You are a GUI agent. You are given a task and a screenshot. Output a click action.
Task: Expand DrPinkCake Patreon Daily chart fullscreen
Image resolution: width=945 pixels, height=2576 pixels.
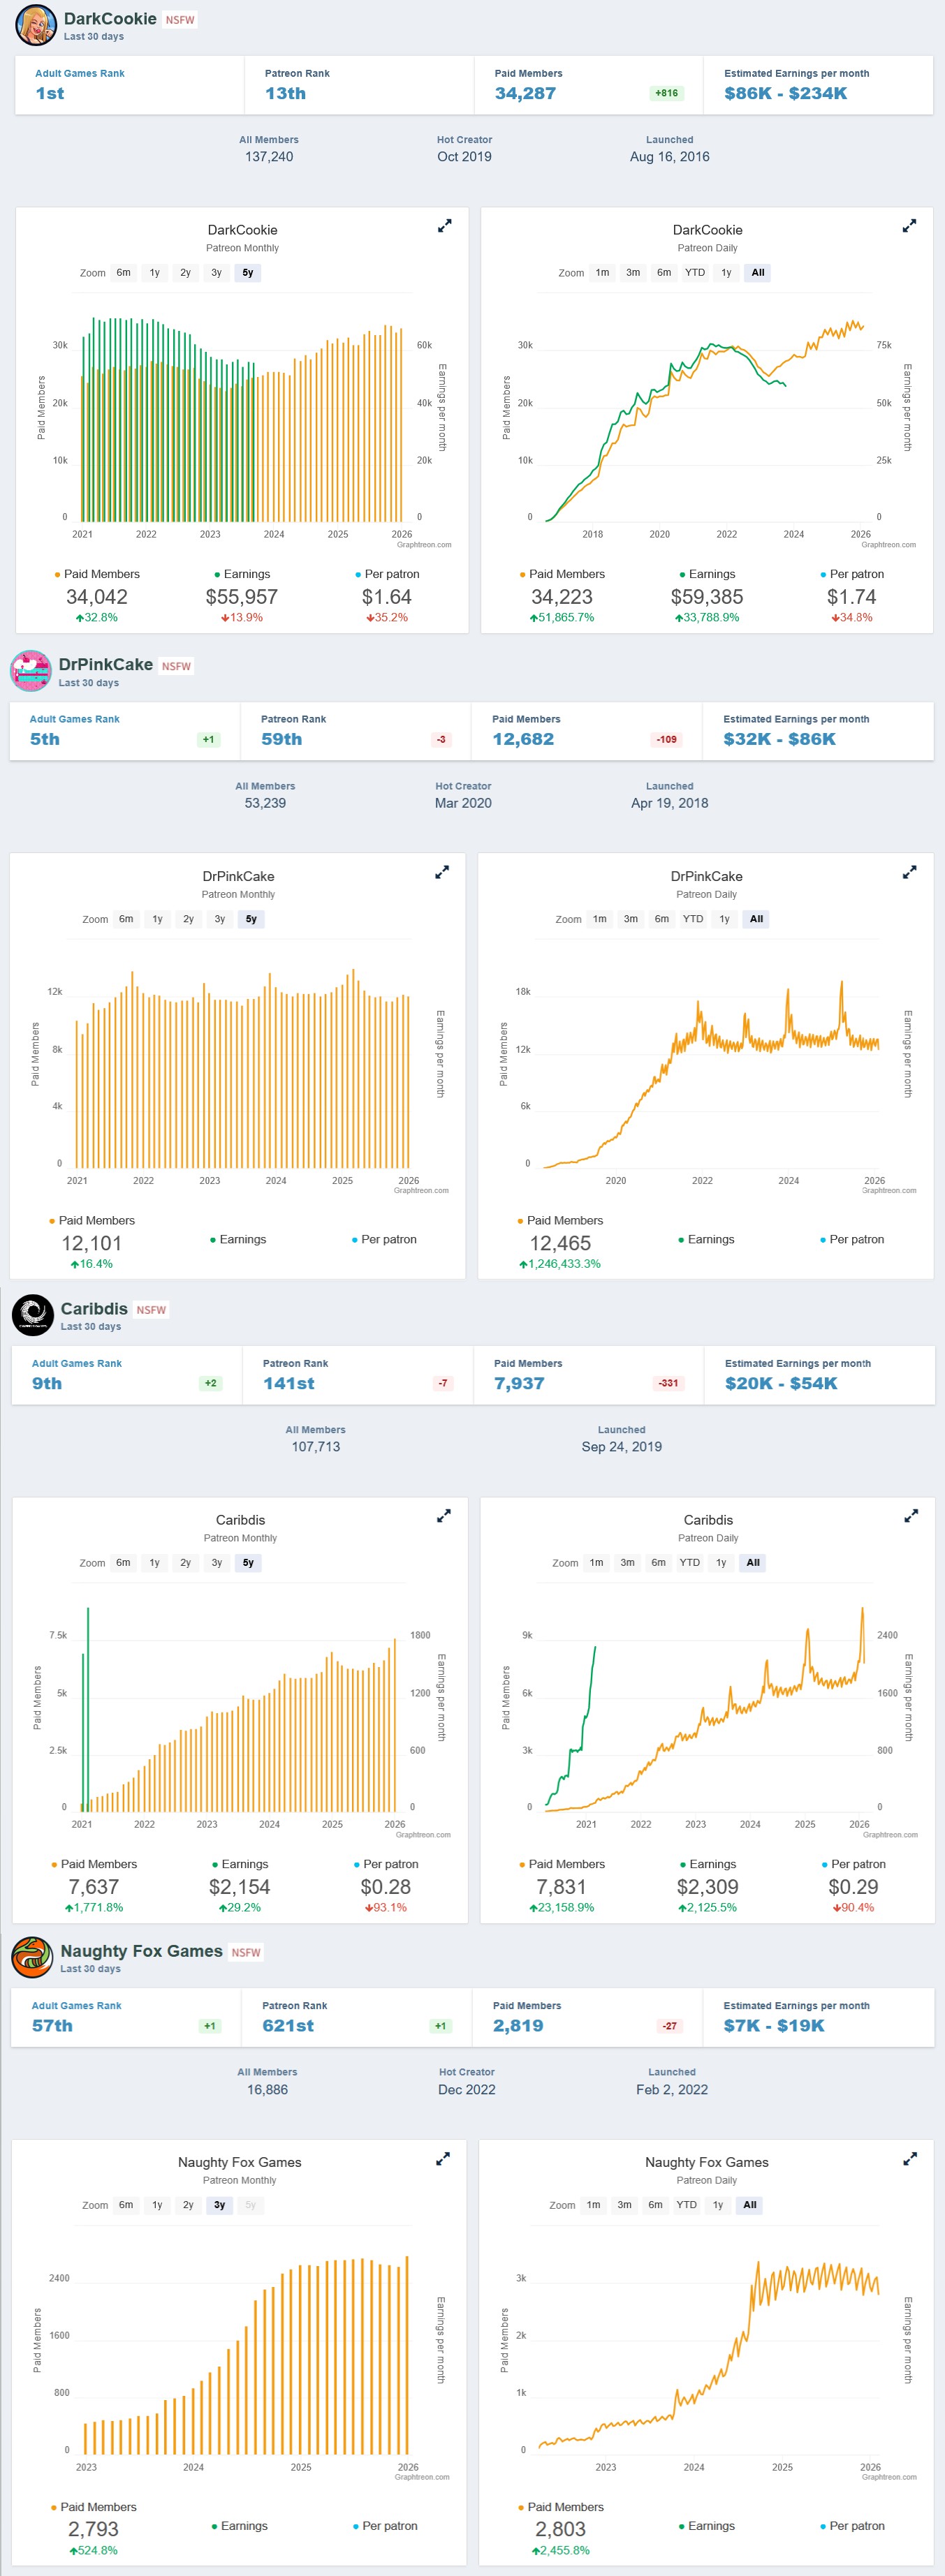[909, 872]
